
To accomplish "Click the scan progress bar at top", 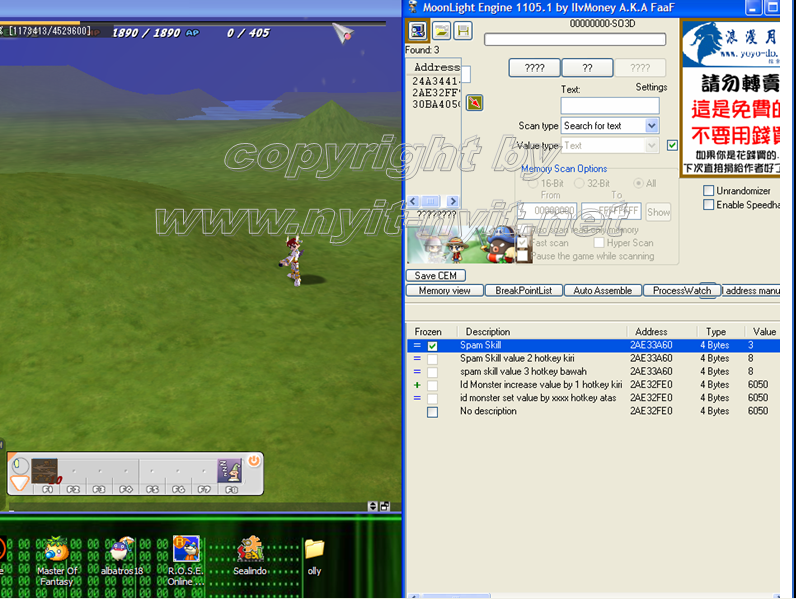I will (575, 40).
